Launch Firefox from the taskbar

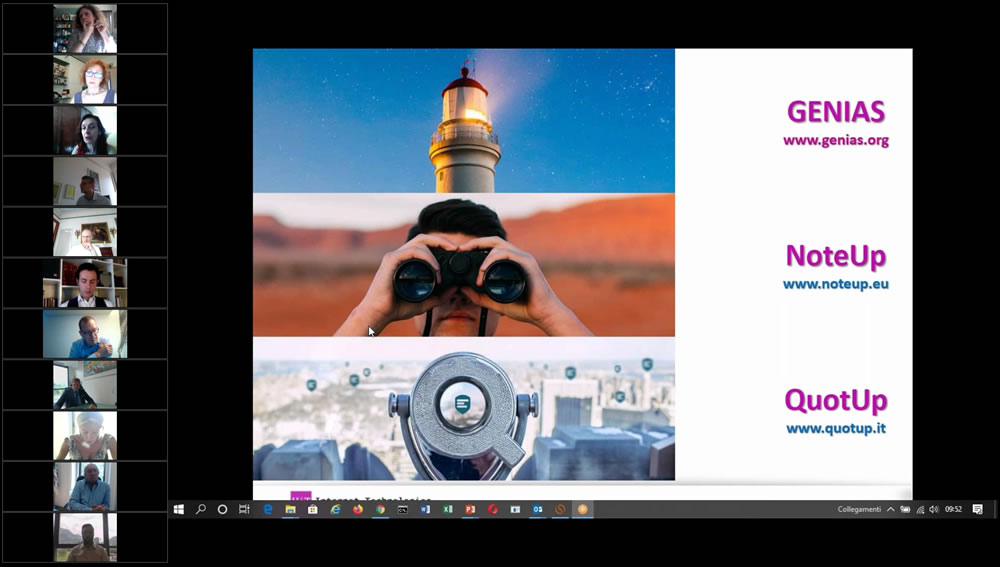coord(358,509)
